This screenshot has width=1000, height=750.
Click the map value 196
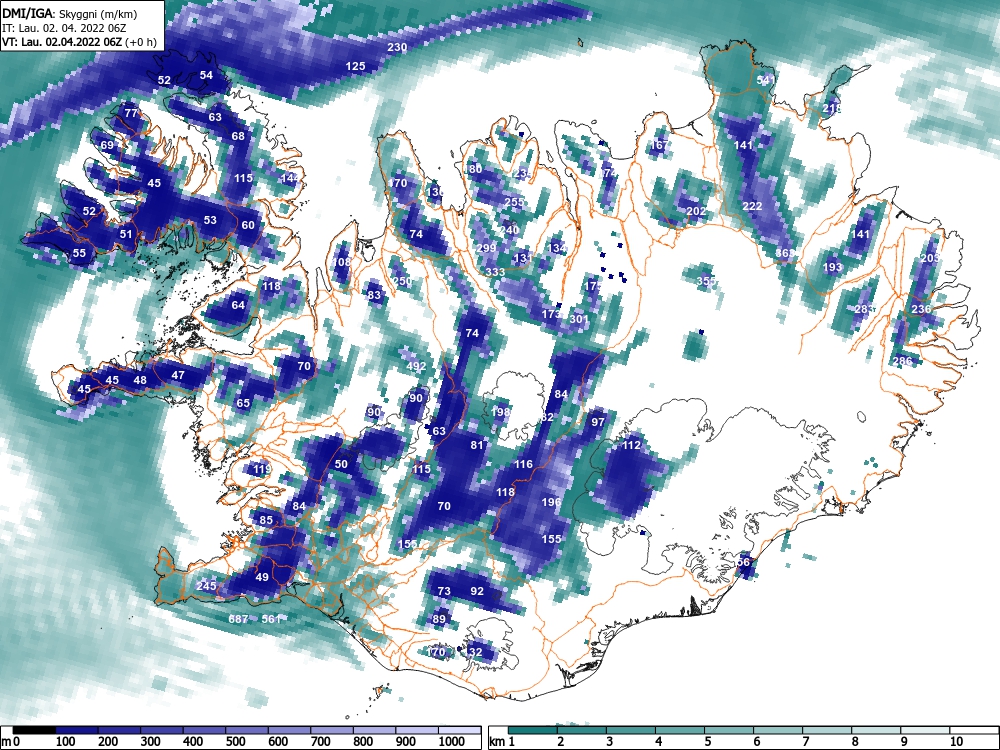click(x=551, y=502)
